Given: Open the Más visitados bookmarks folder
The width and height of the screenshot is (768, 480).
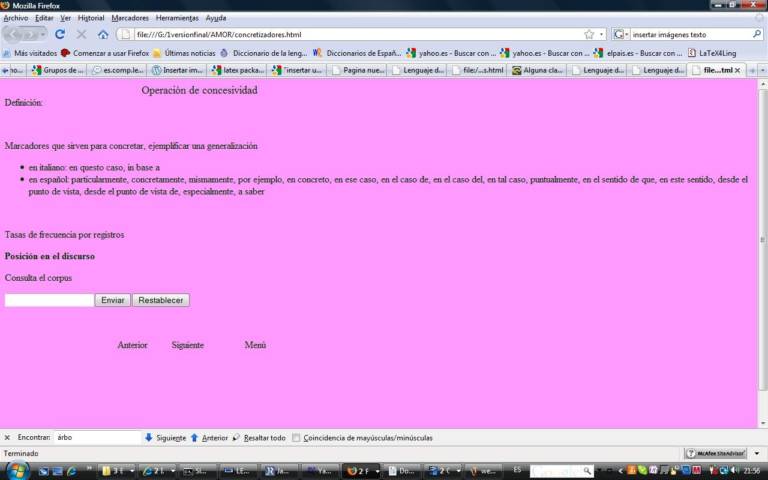Looking at the screenshot, I should pyautogui.click(x=30, y=53).
